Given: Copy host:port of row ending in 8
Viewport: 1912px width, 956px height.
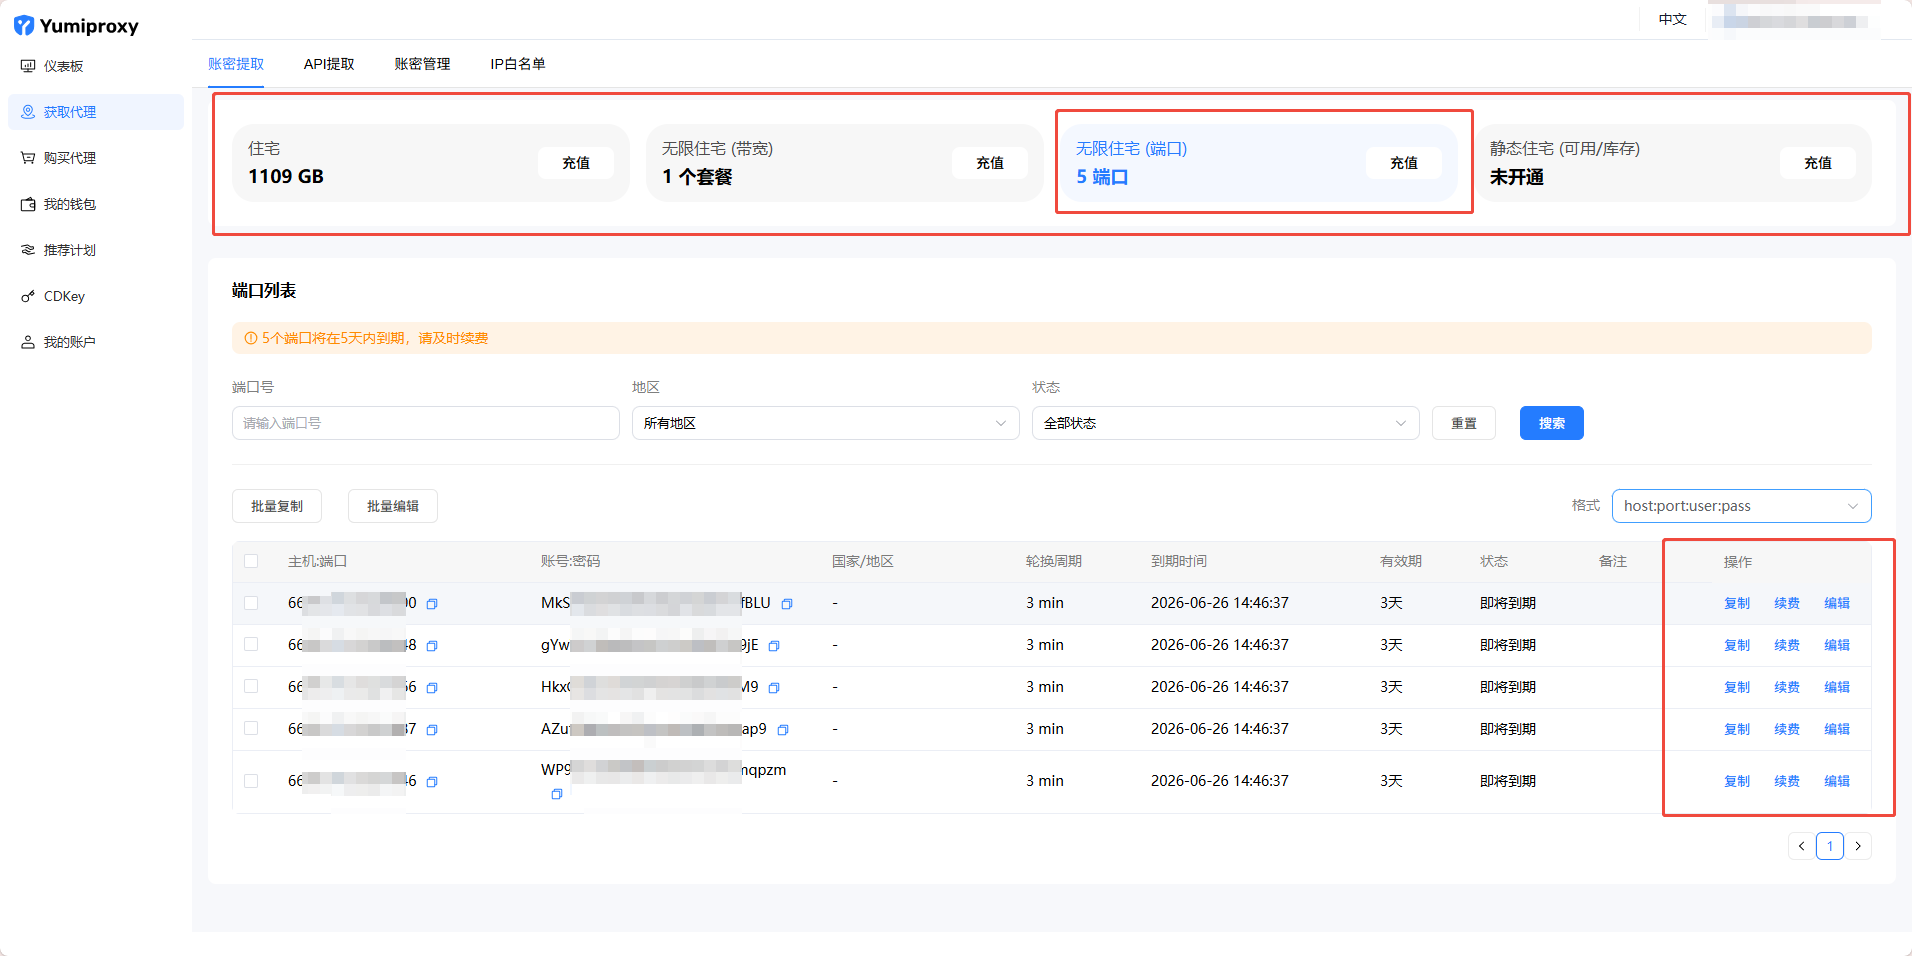Looking at the screenshot, I should point(432,646).
